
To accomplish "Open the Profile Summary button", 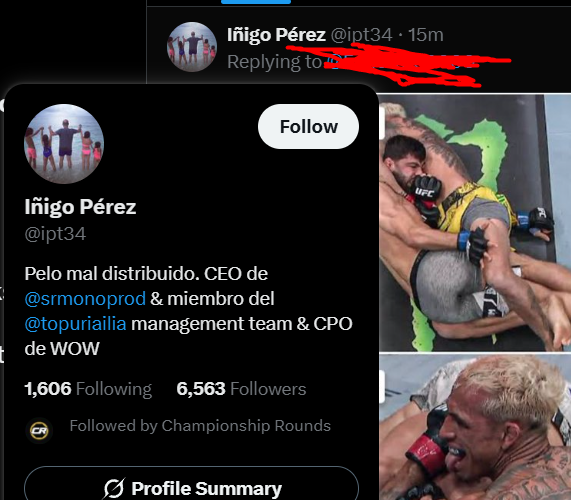I will click(192, 485).
